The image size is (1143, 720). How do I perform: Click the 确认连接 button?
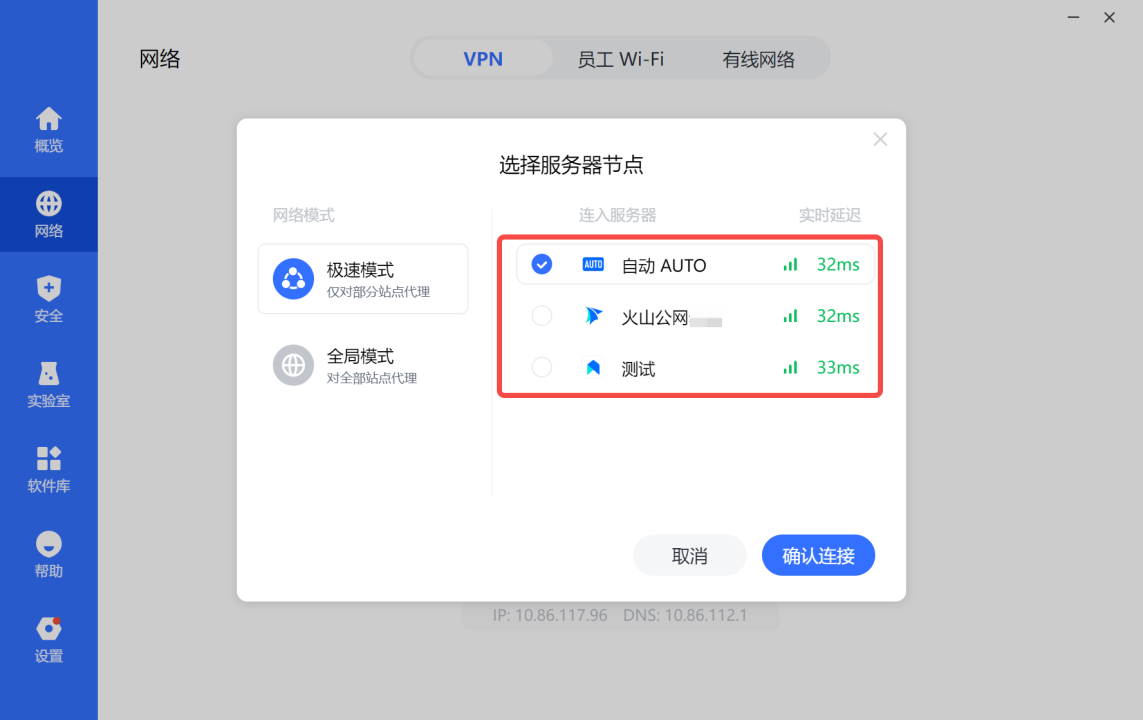click(818, 555)
